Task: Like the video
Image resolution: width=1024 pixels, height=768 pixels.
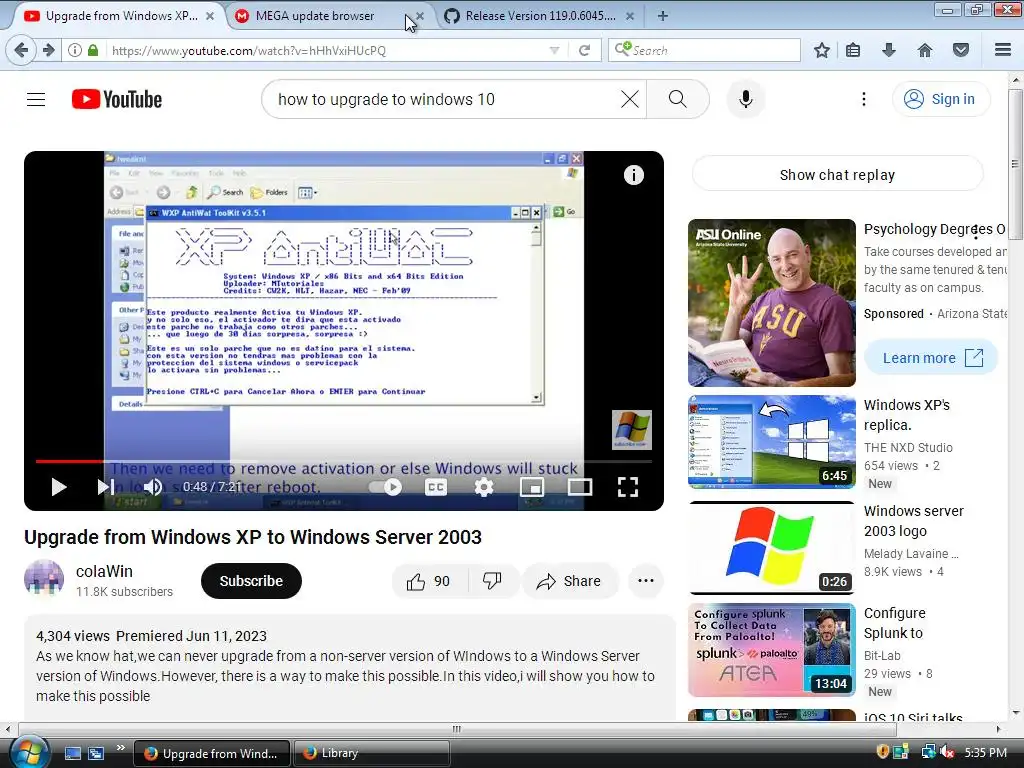Action: 428,581
